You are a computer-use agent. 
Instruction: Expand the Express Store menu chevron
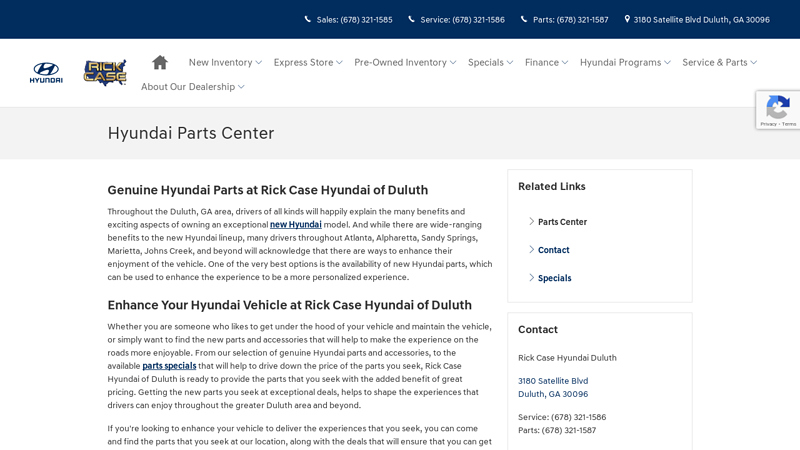click(339, 63)
